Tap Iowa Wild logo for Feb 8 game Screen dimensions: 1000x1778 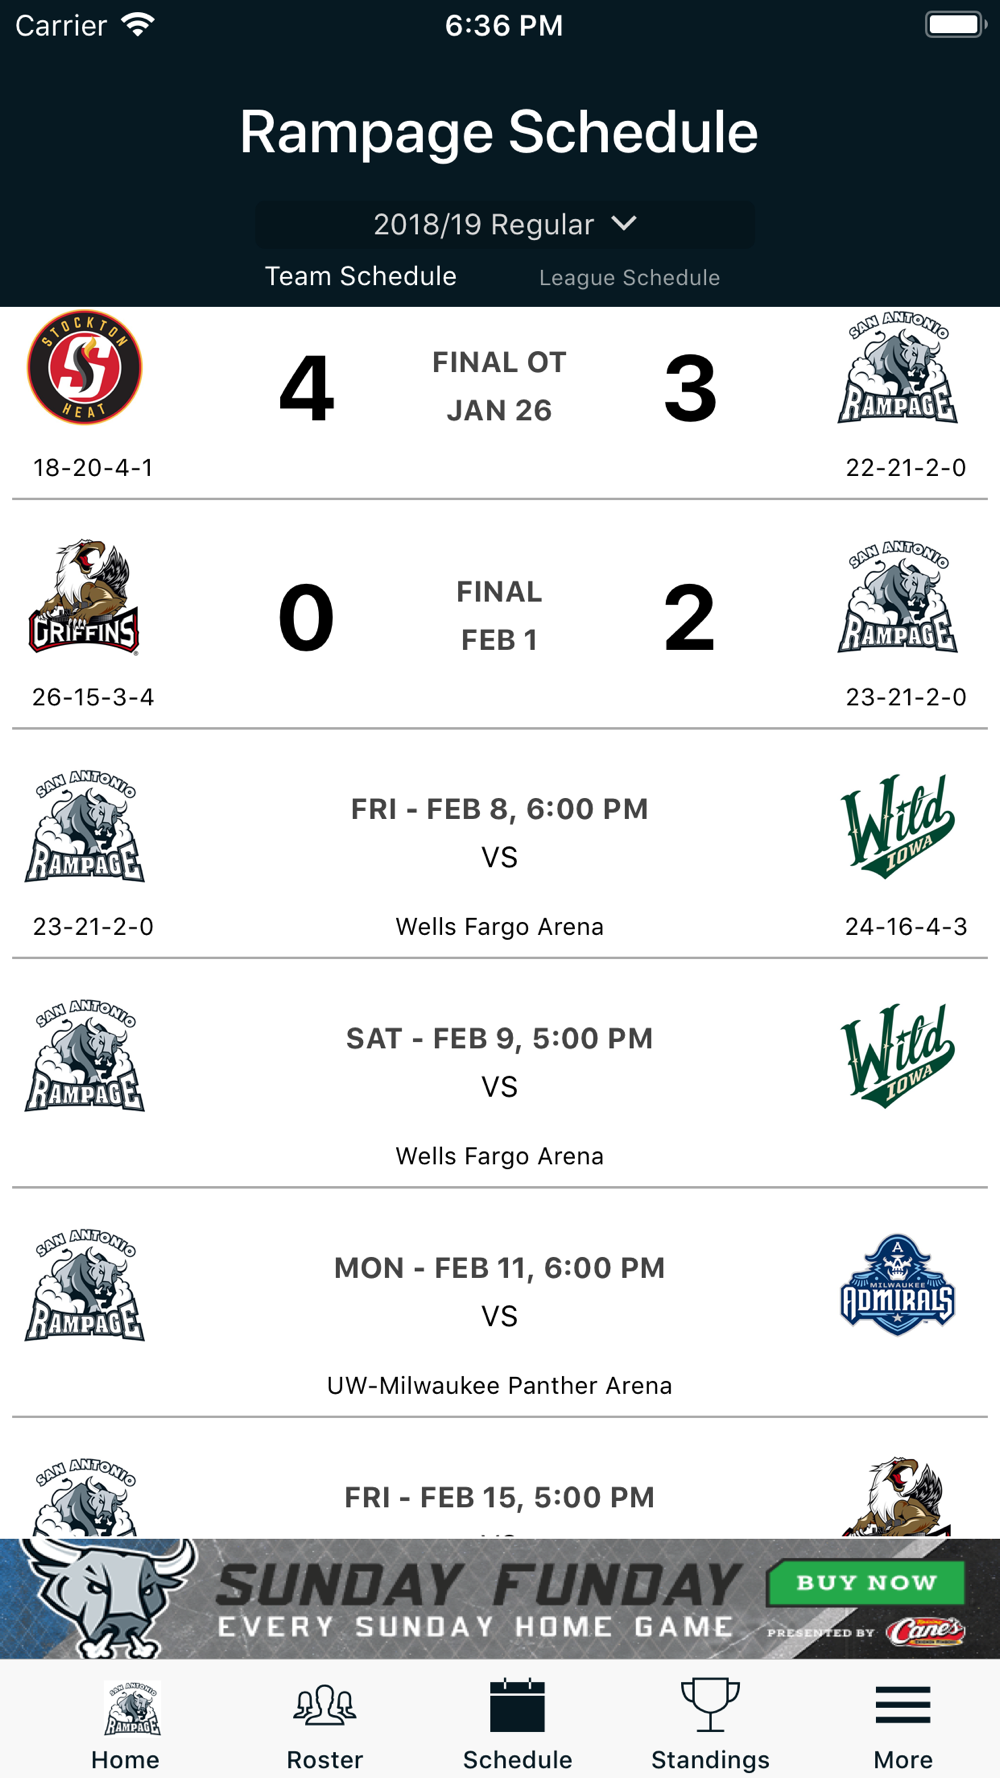pos(898,826)
